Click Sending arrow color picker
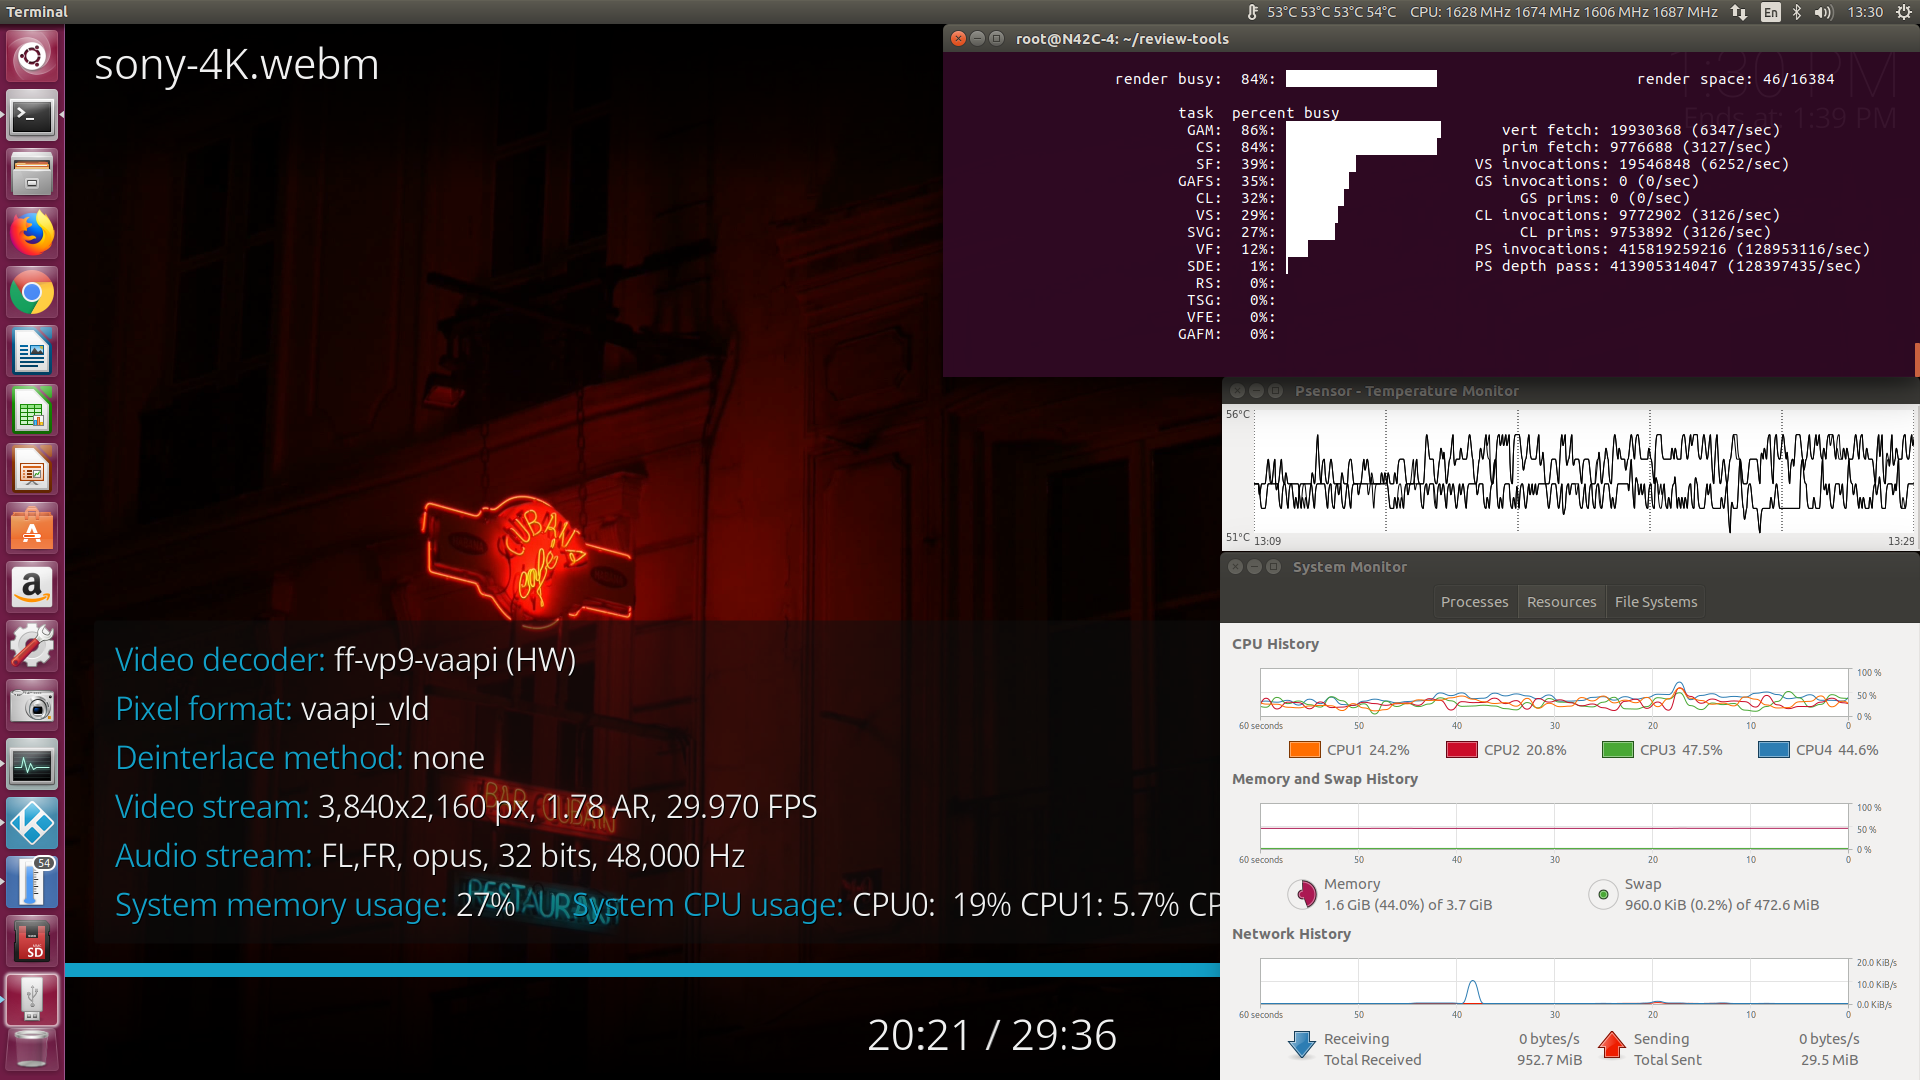The image size is (1920, 1080). click(1612, 1045)
